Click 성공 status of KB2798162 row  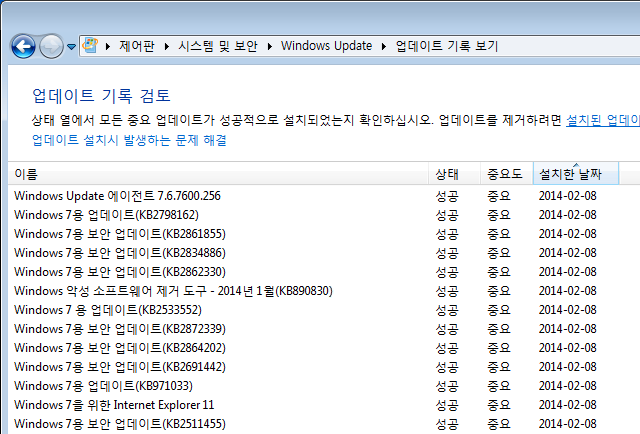coord(447,215)
